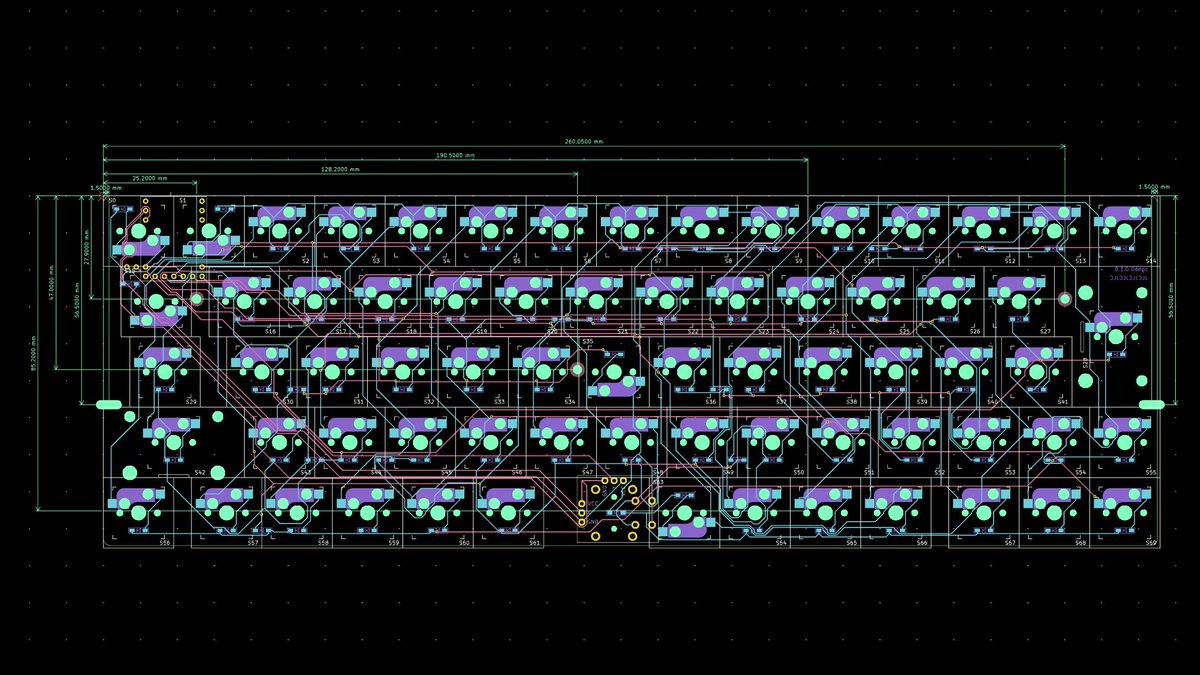Click the S24 reference text

834,330
